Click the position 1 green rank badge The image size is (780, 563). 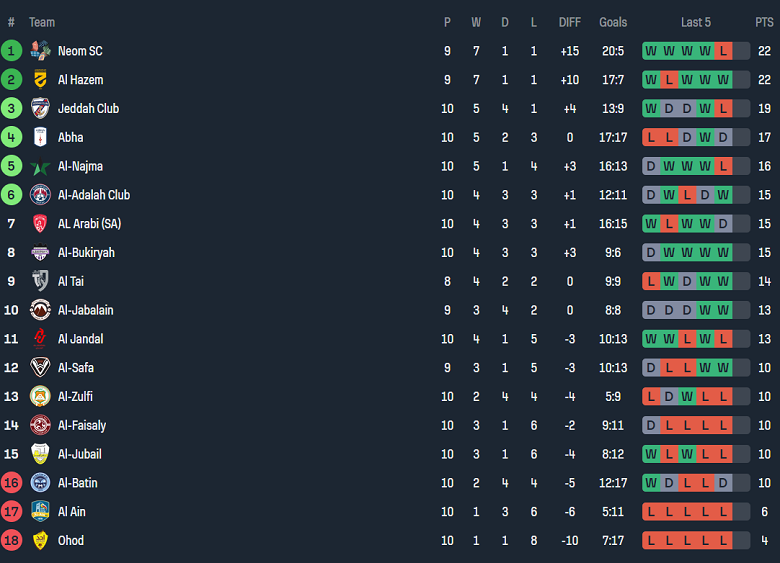11,51
